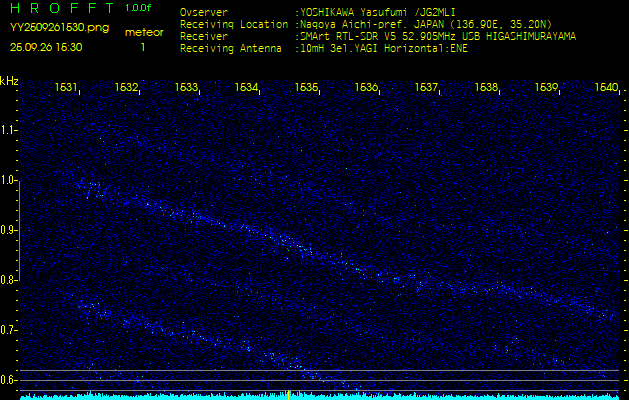
Task: Click the 0.7 frequency axis label
Action: [10, 329]
